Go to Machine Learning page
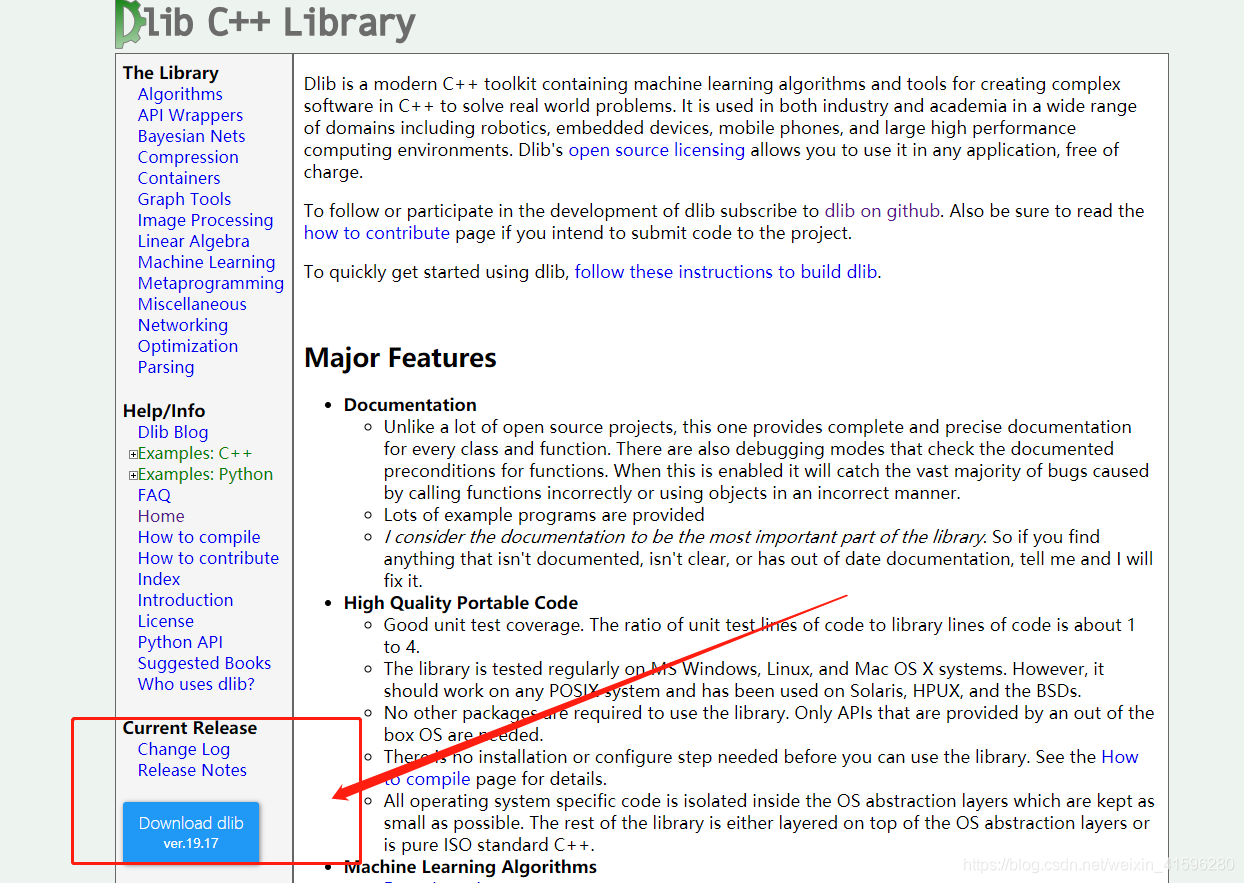This screenshot has width=1244, height=883. coord(206,262)
